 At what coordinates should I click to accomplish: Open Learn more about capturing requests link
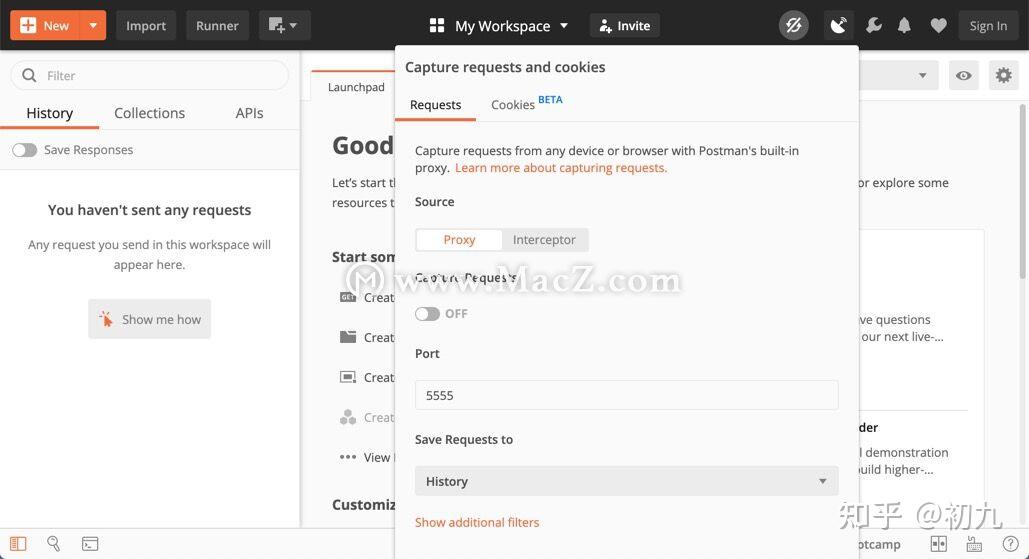click(x=560, y=168)
